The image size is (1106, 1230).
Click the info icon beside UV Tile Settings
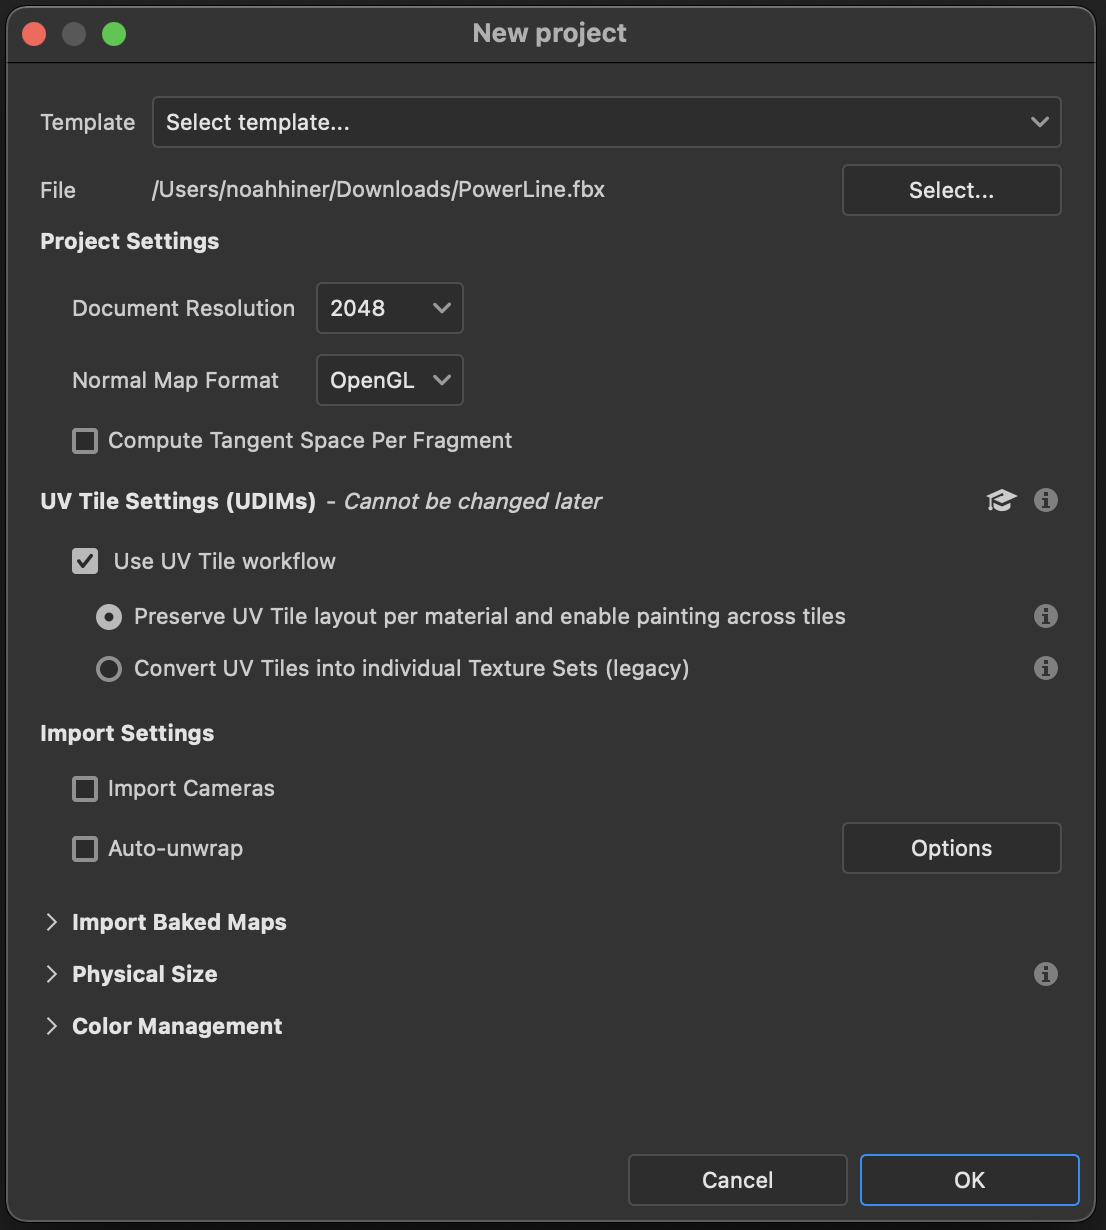coord(1046,500)
